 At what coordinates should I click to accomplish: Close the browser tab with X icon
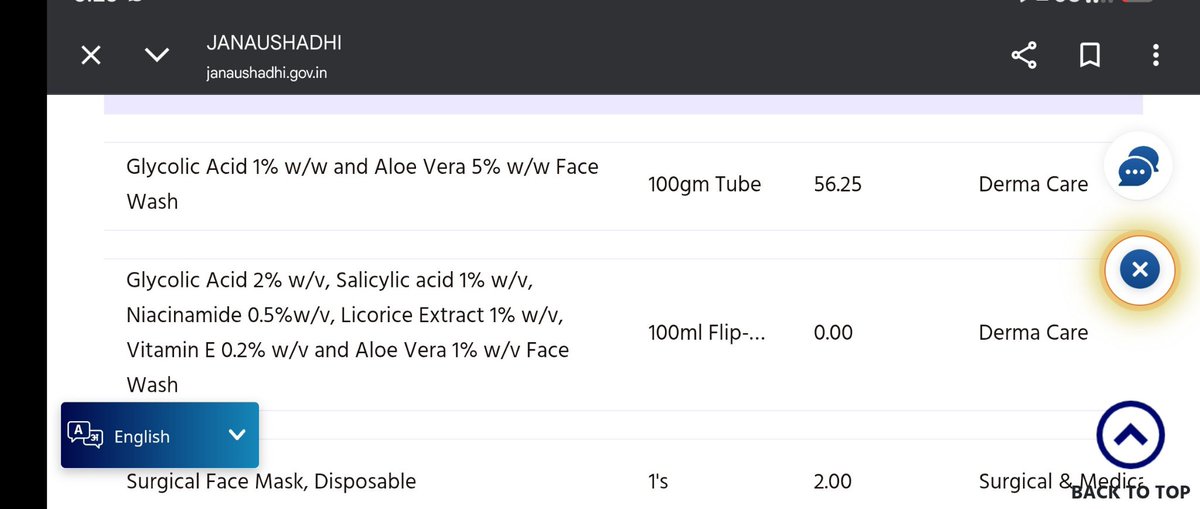(x=91, y=55)
